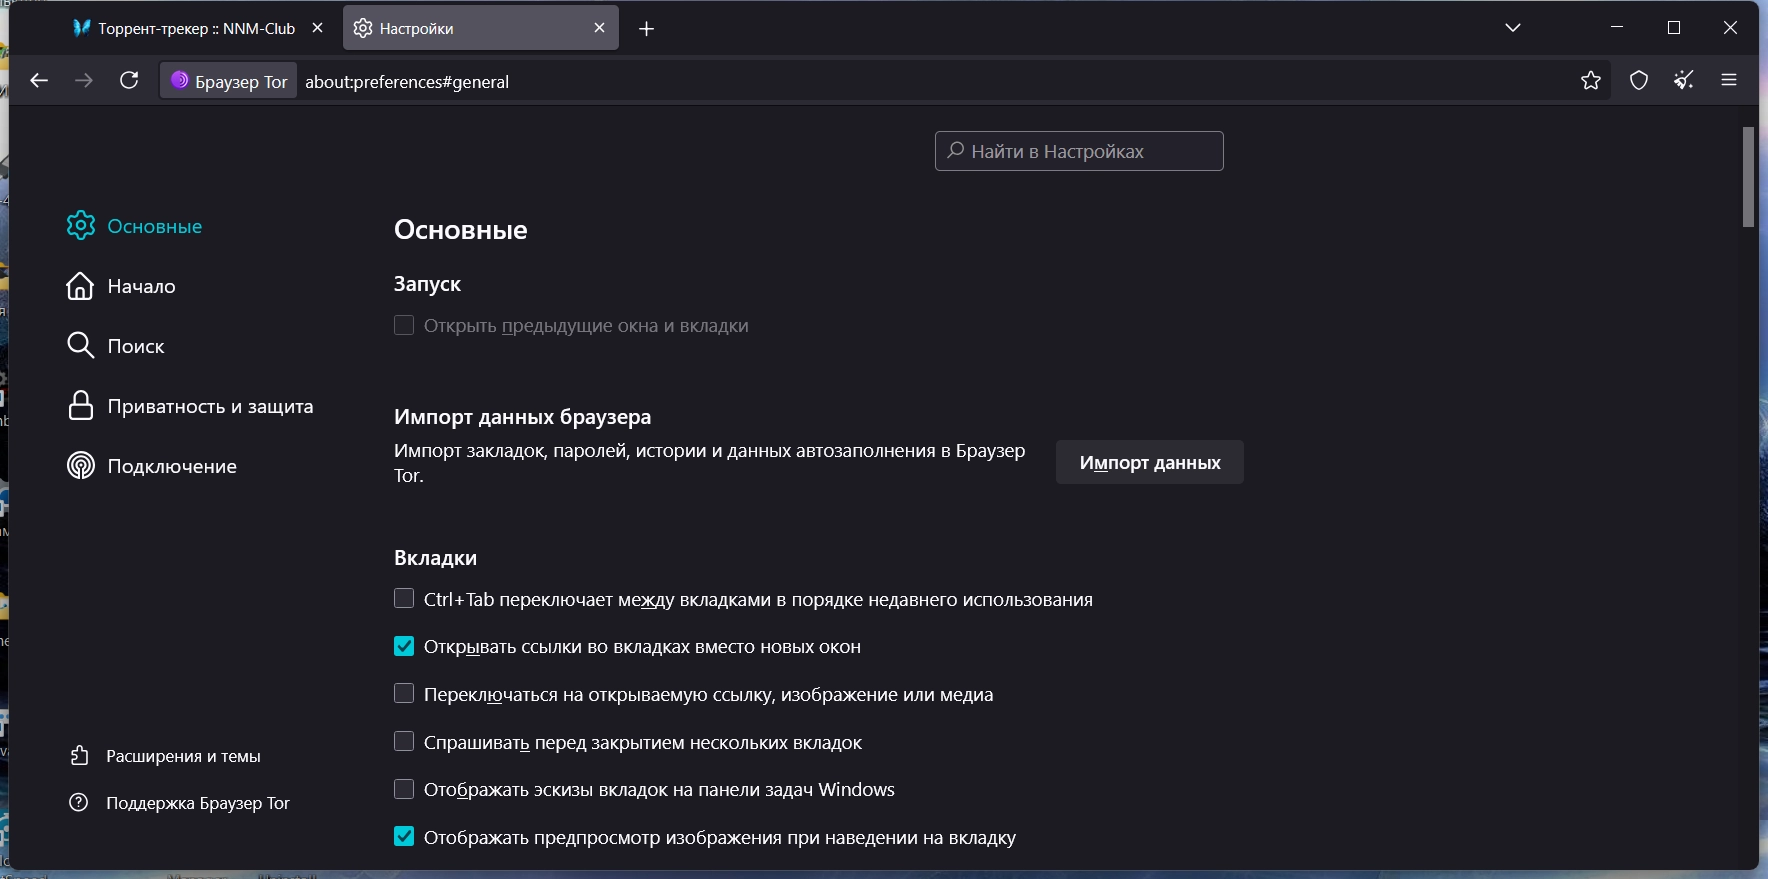
Task: Open Расширения и темы link
Action: pyautogui.click(x=183, y=756)
